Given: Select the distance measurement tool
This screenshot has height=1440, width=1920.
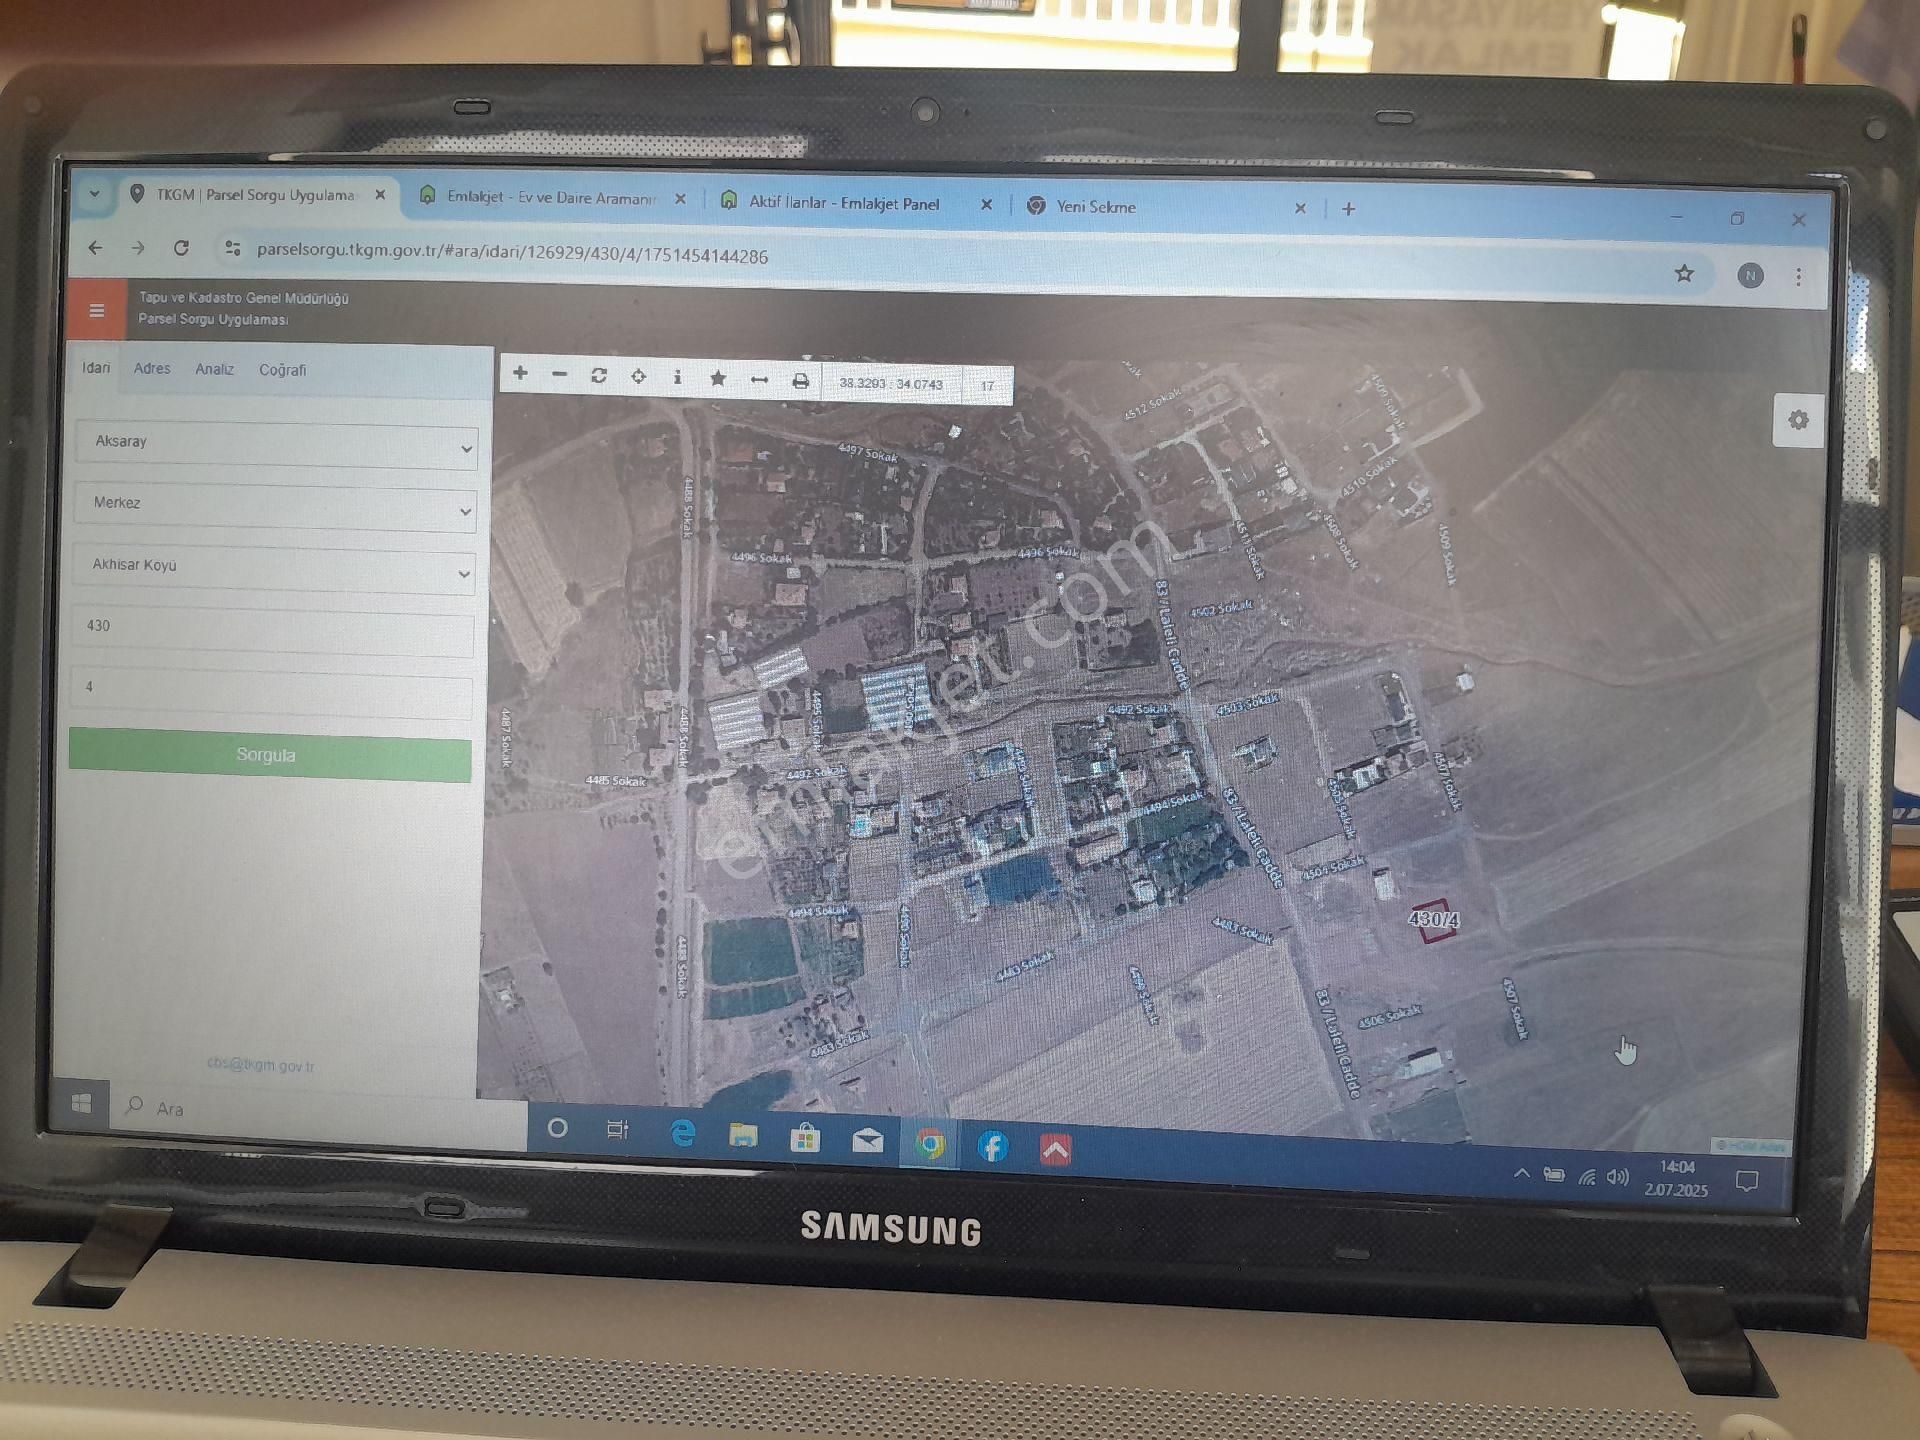Looking at the screenshot, I should pyautogui.click(x=759, y=379).
